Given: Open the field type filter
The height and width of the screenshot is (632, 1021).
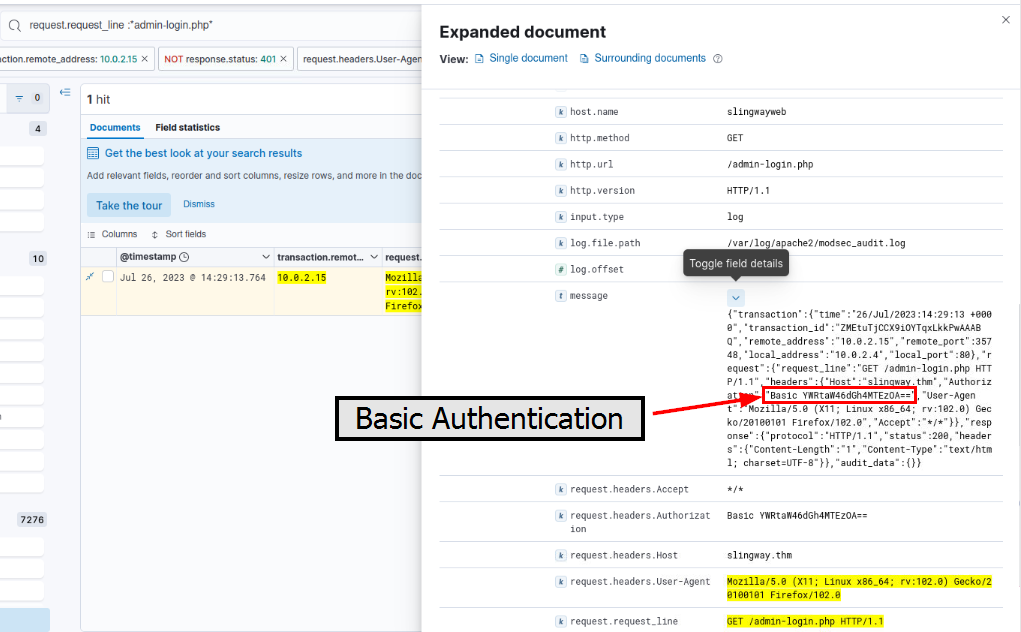Looking at the screenshot, I should point(20,98).
